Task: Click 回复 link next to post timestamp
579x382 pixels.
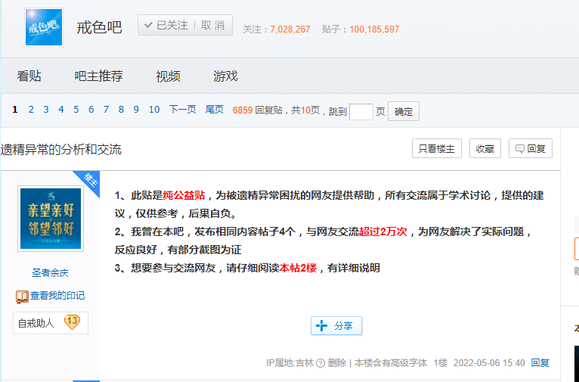Action: pyautogui.click(x=540, y=363)
